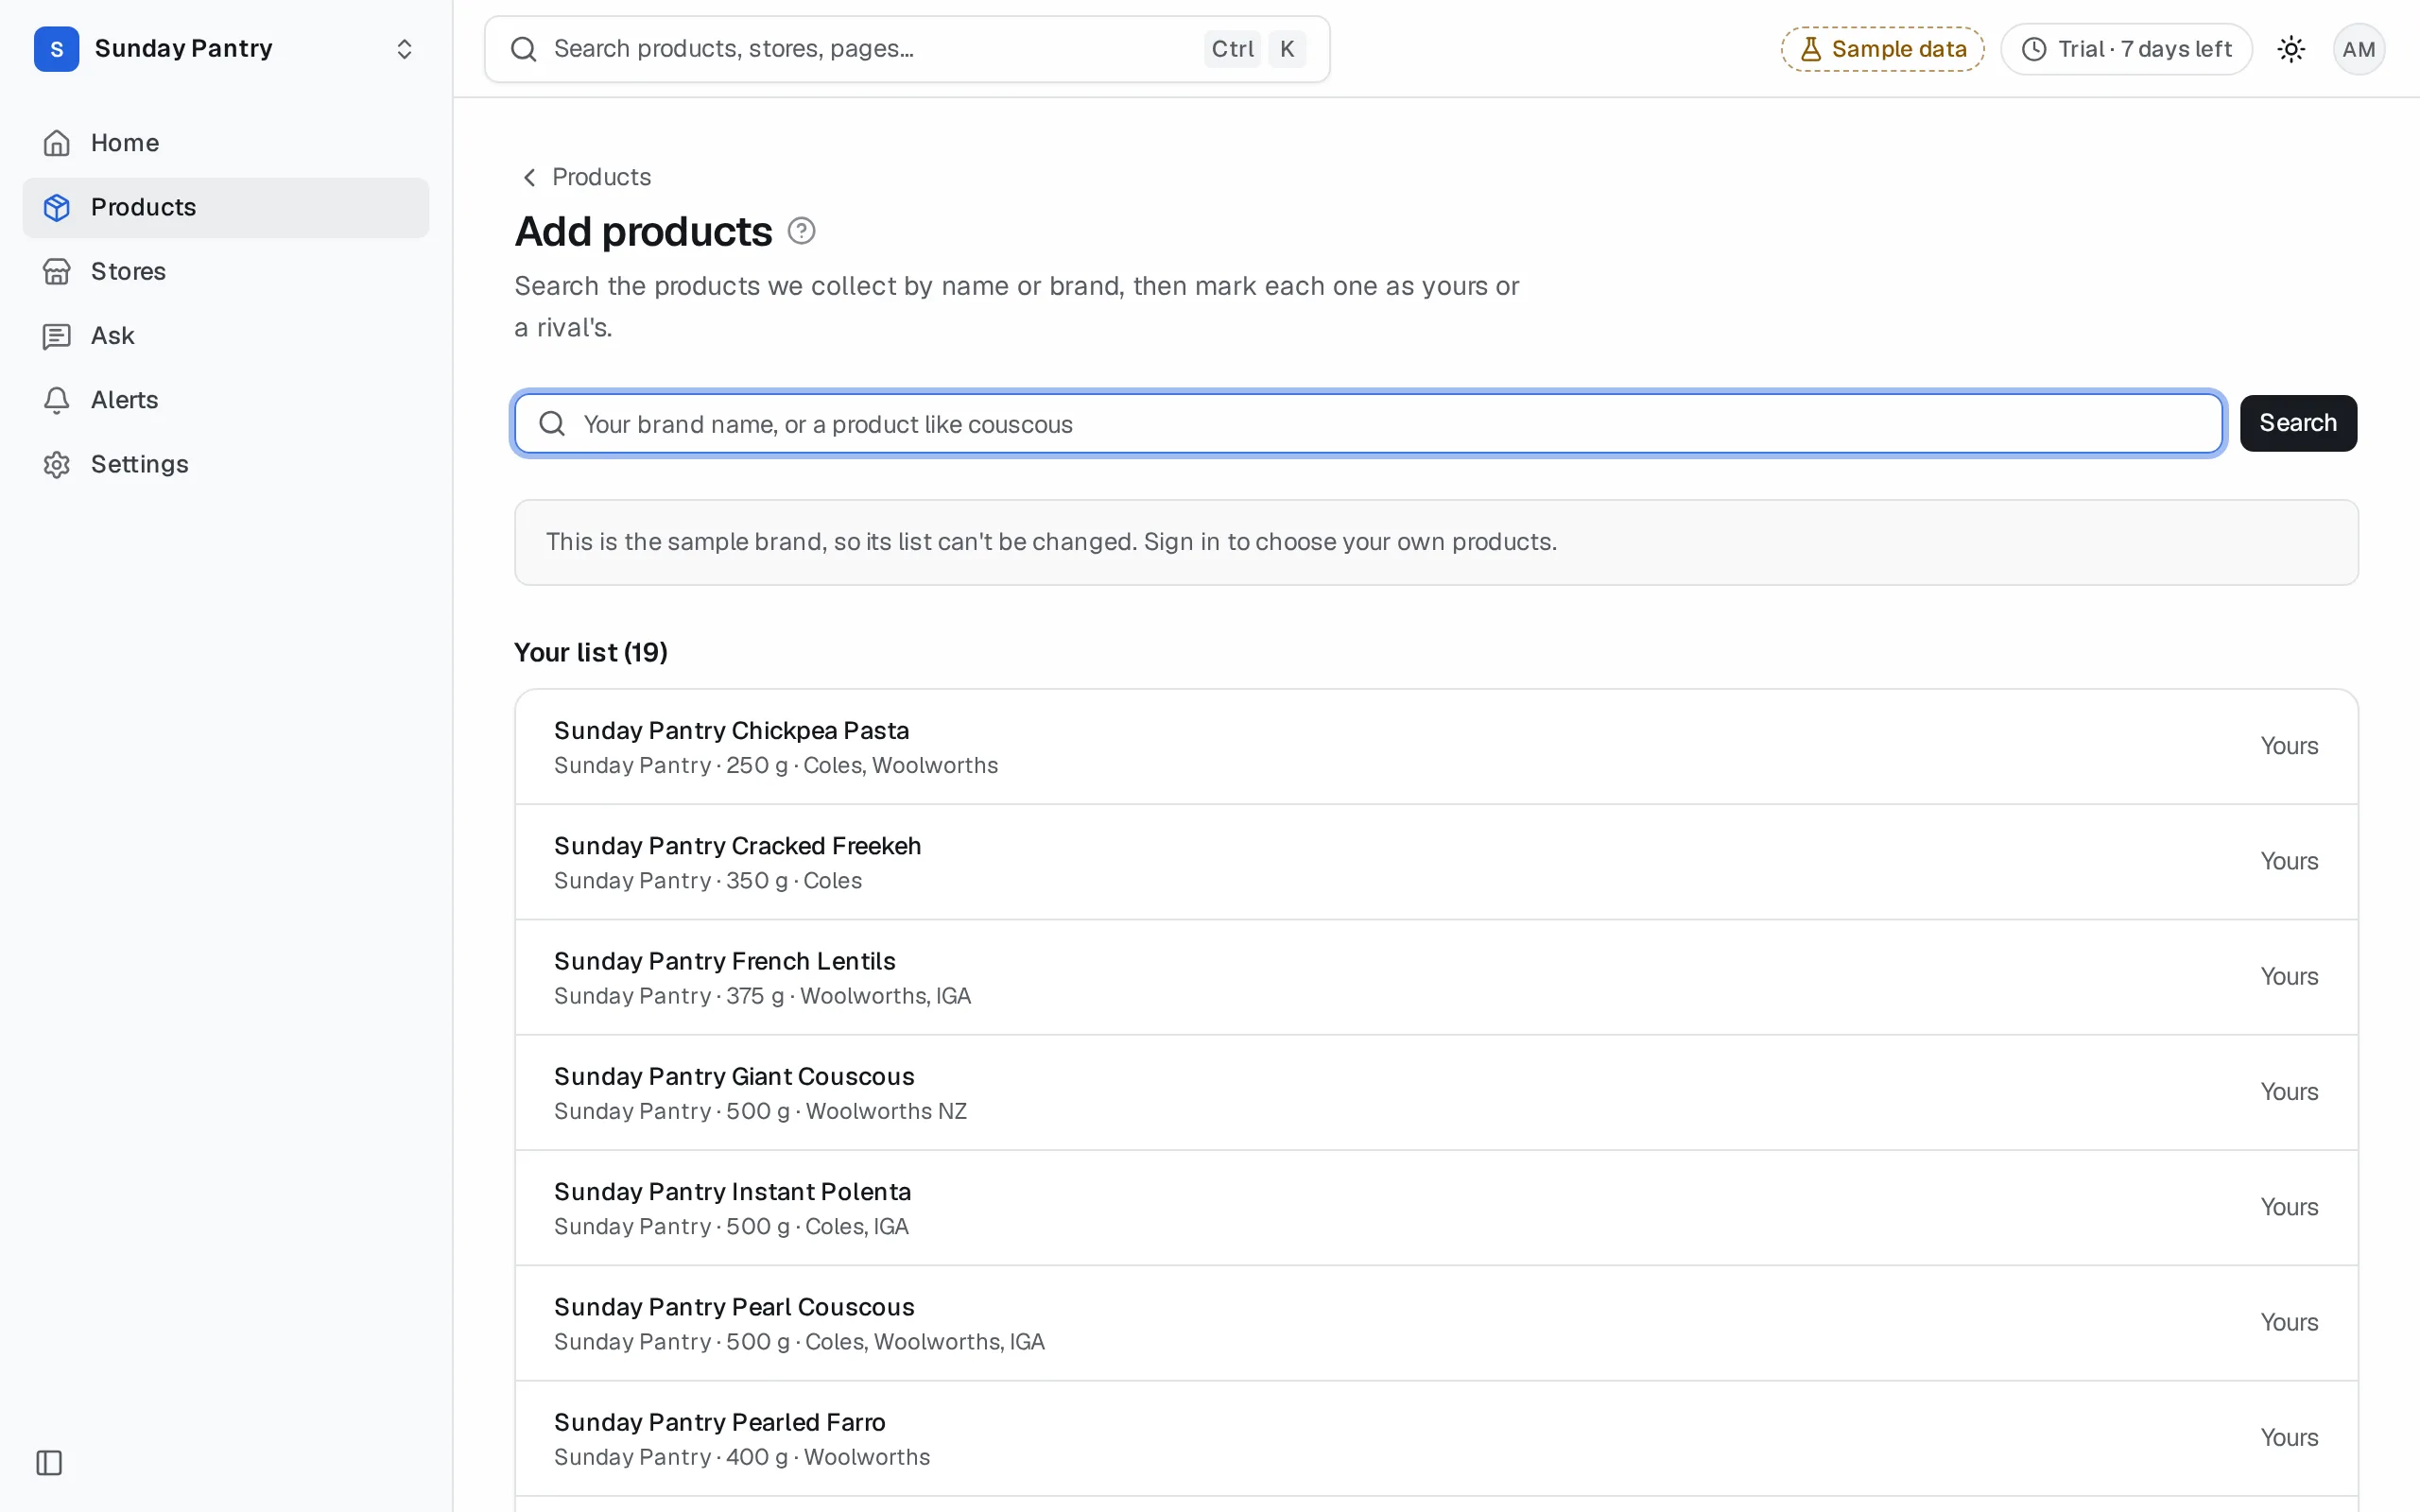Open Settings in the sidebar
Screen dimensions: 2420x1512
226,464
